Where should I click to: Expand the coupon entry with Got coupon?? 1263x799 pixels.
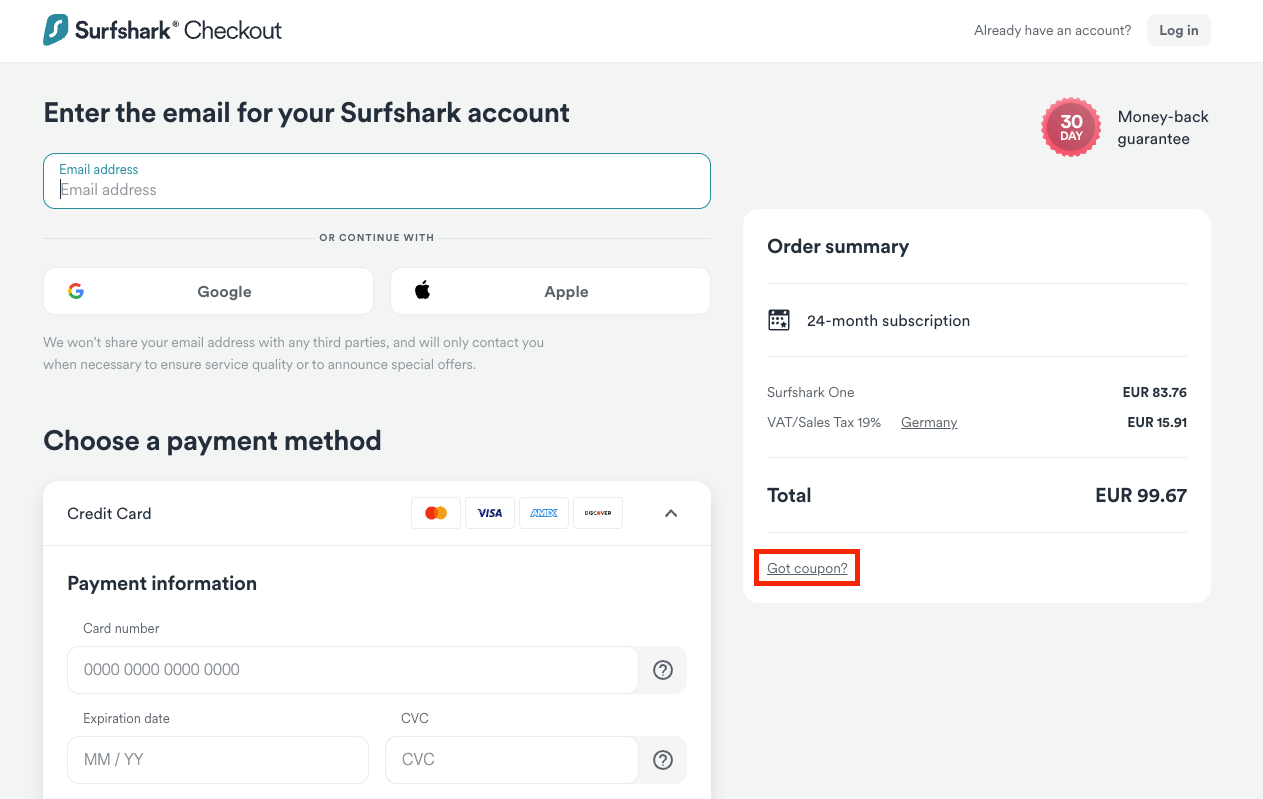tap(806, 567)
